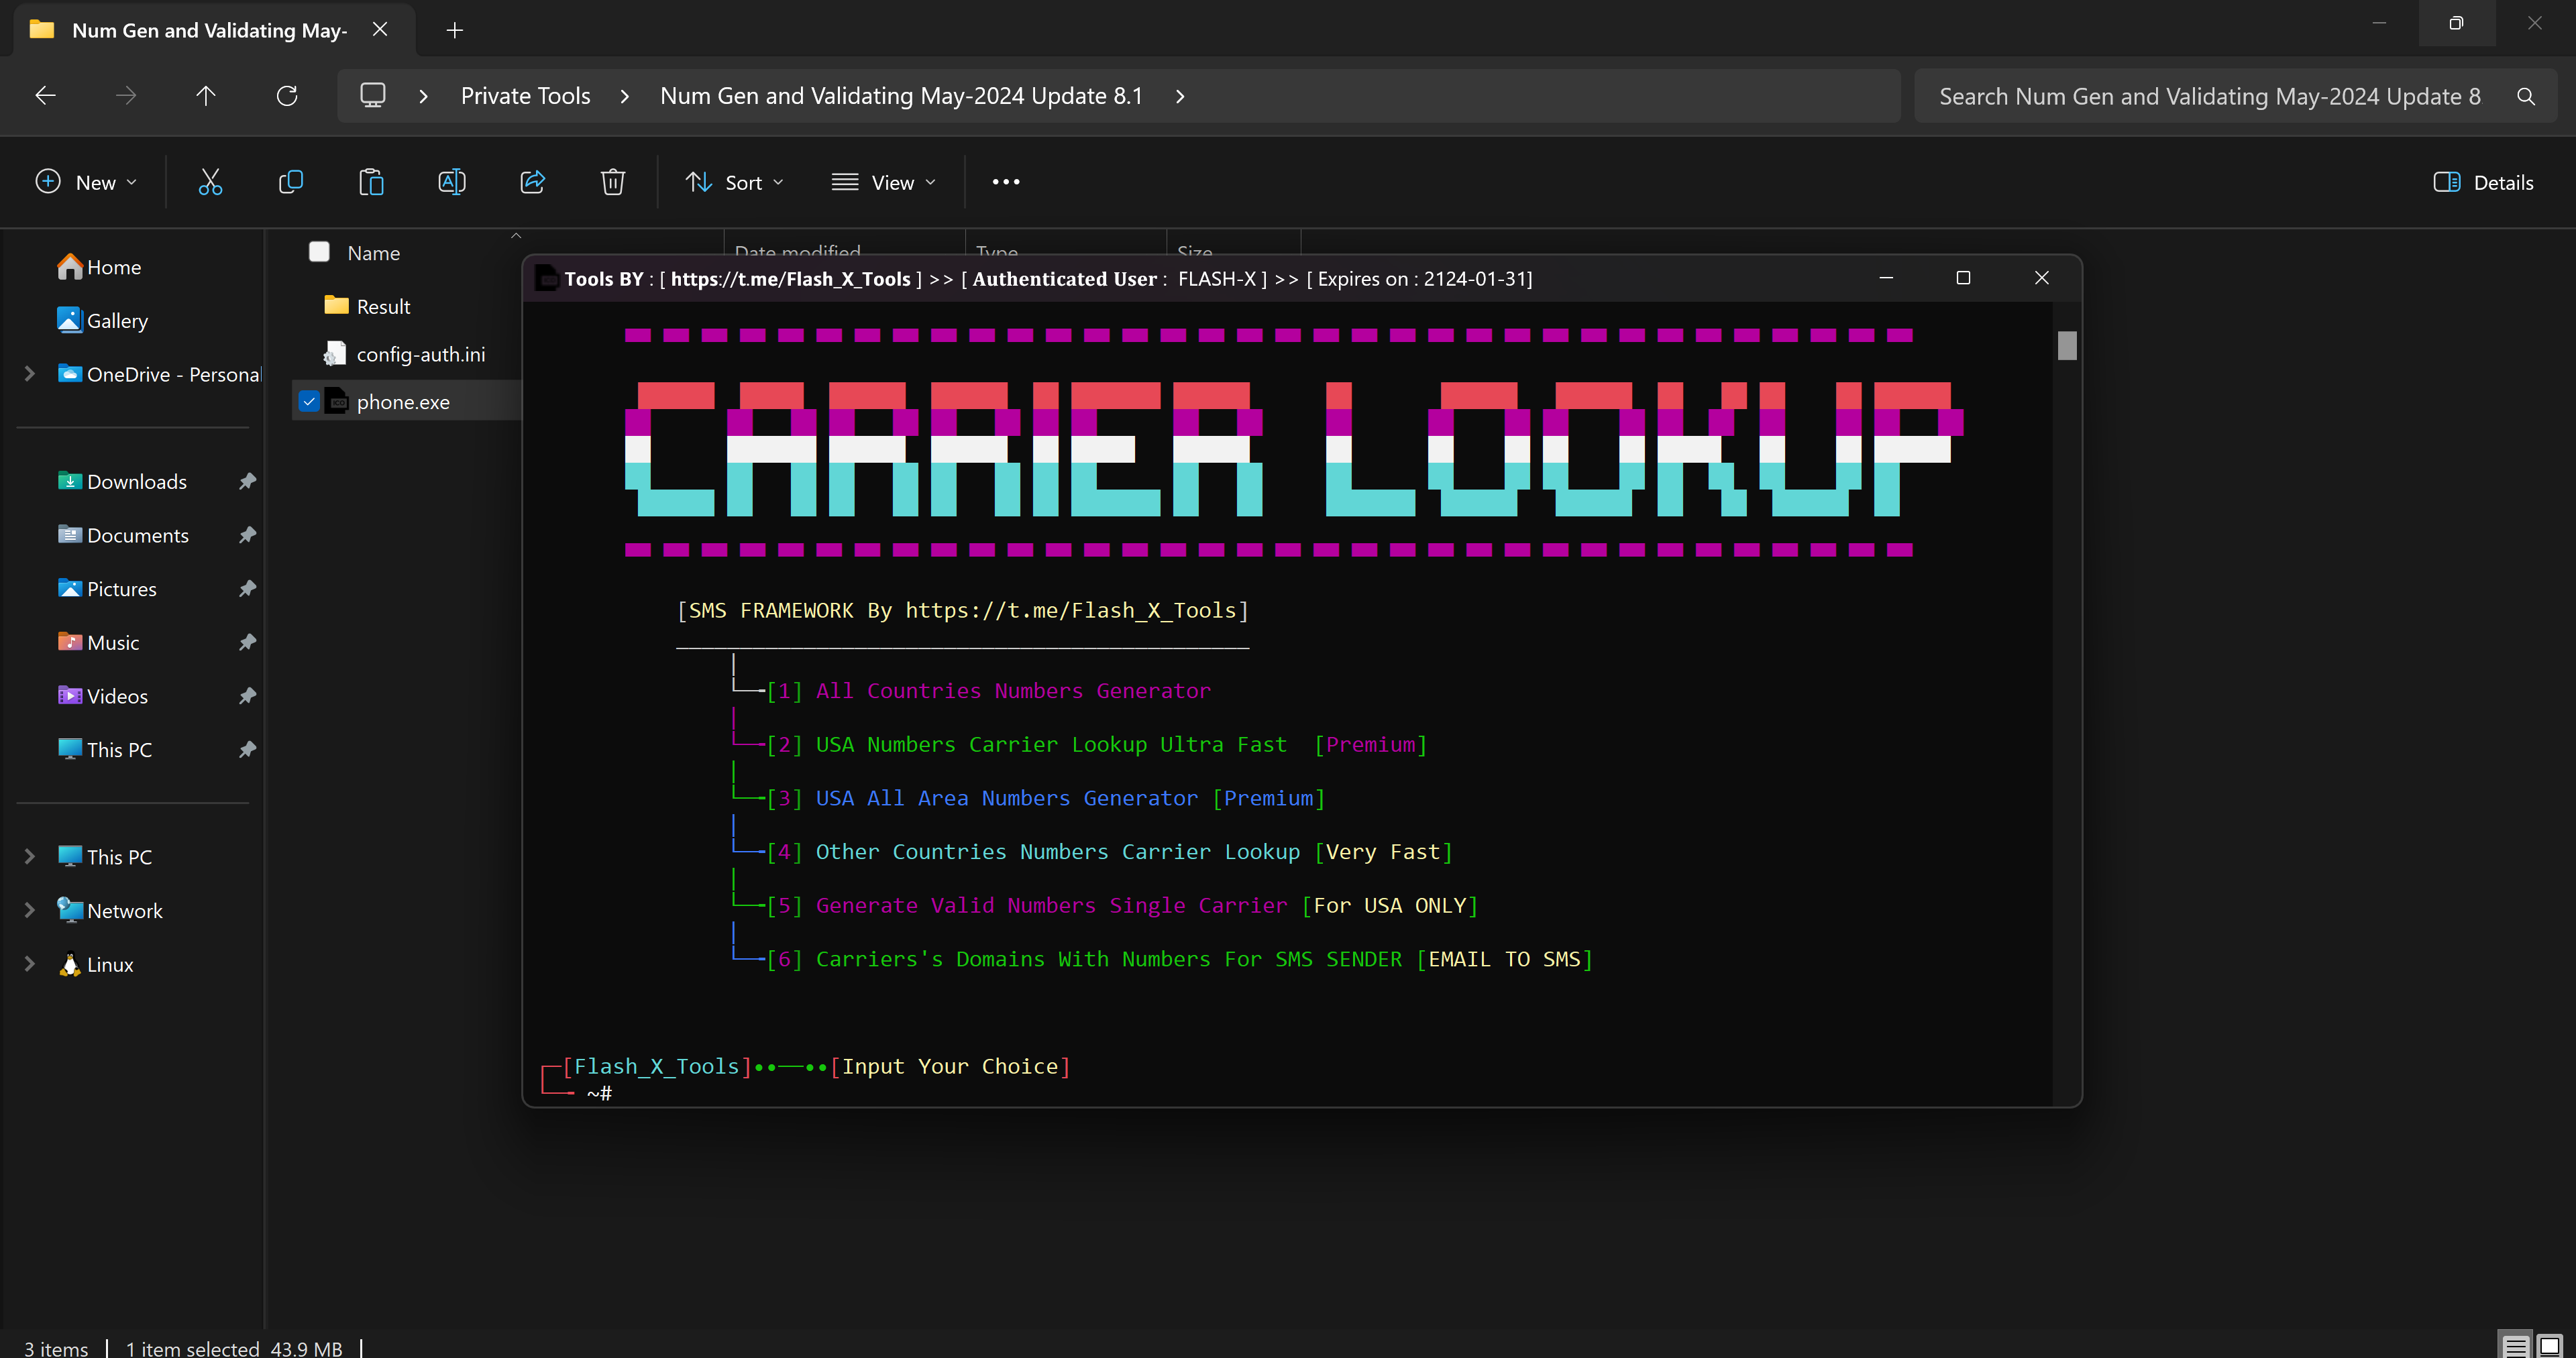Open Downloads quick access folder

[122, 482]
